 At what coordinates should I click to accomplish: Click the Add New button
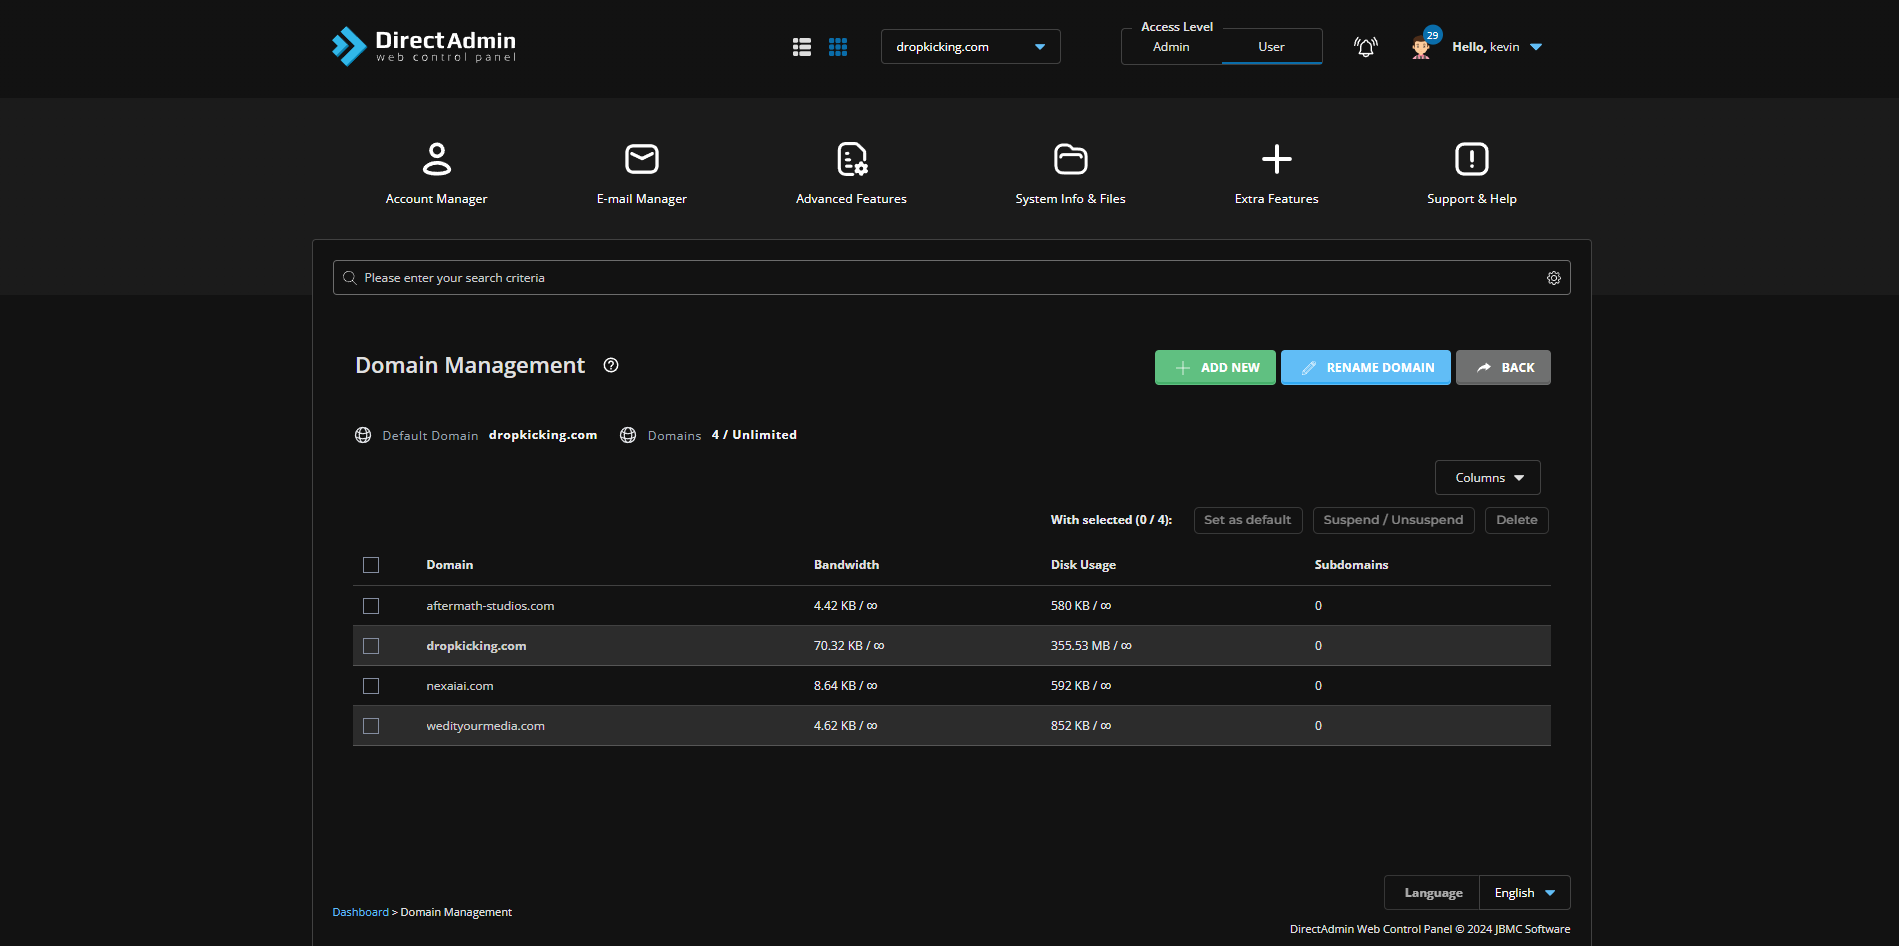click(x=1215, y=368)
